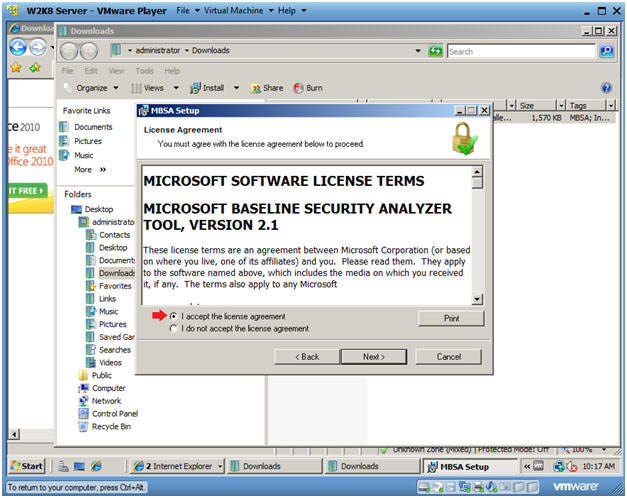627x498 pixels.
Task: Click license text scrollbar down arrow
Action: point(477,299)
